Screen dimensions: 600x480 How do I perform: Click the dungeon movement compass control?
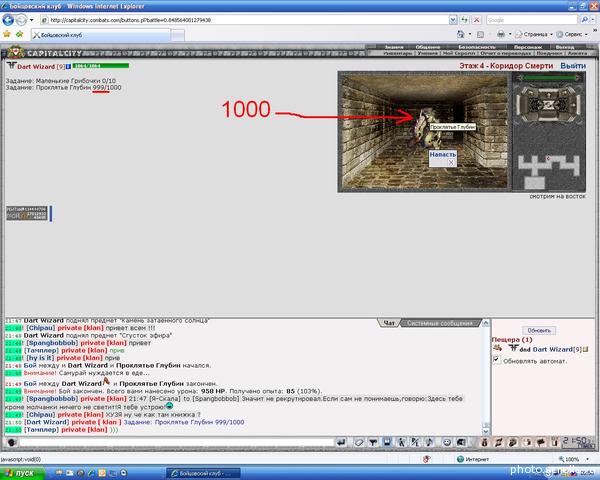coord(548,103)
